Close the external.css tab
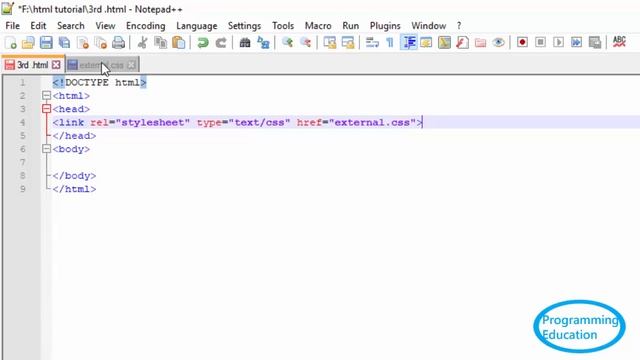640x360 pixels. tap(131, 65)
